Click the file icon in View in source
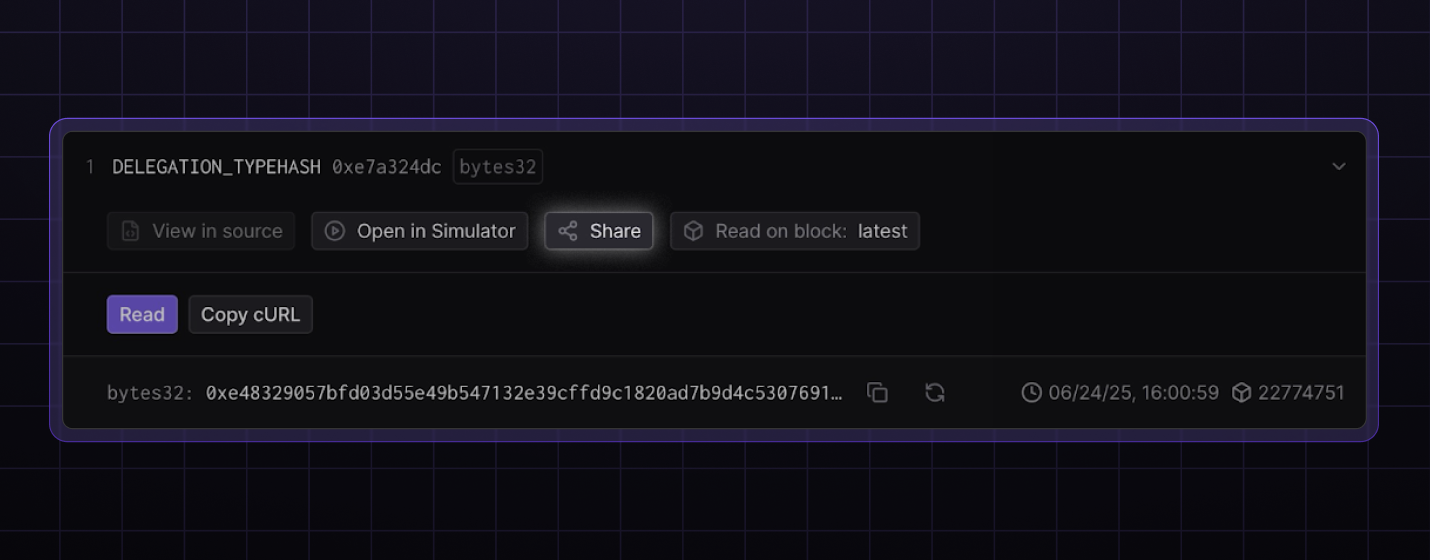The image size is (1430, 560). [131, 231]
